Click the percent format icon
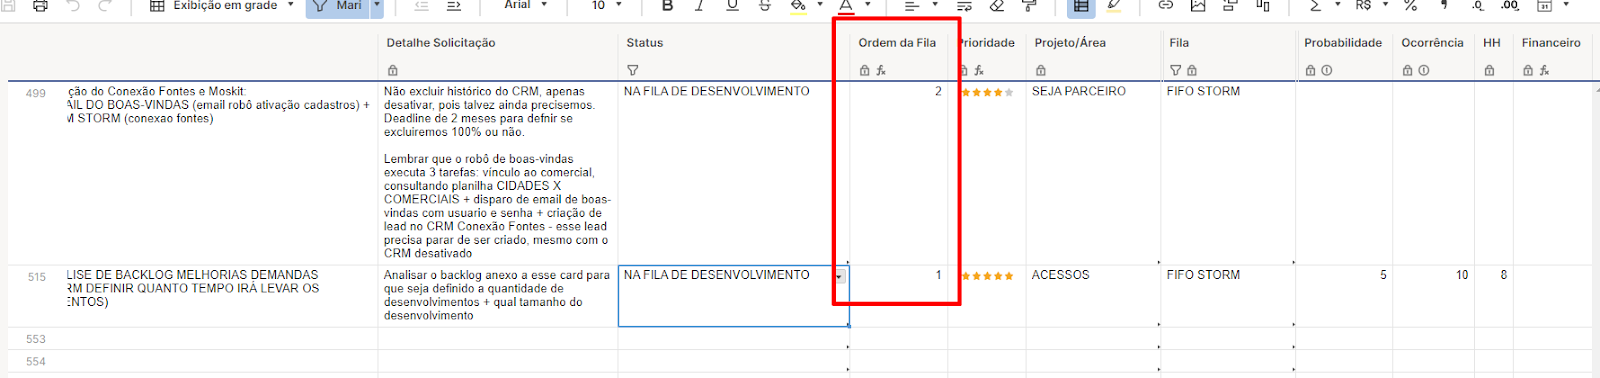 click(x=1410, y=5)
